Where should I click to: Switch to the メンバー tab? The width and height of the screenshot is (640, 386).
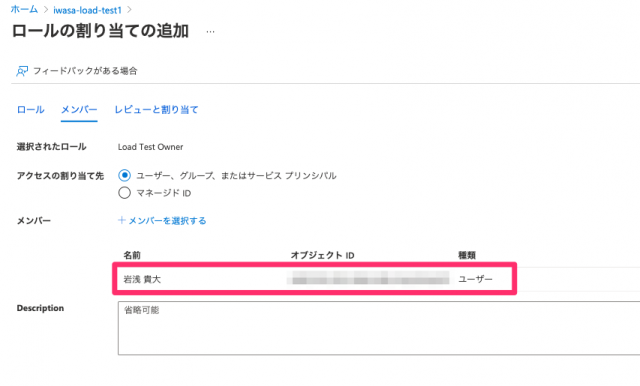click(x=79, y=110)
